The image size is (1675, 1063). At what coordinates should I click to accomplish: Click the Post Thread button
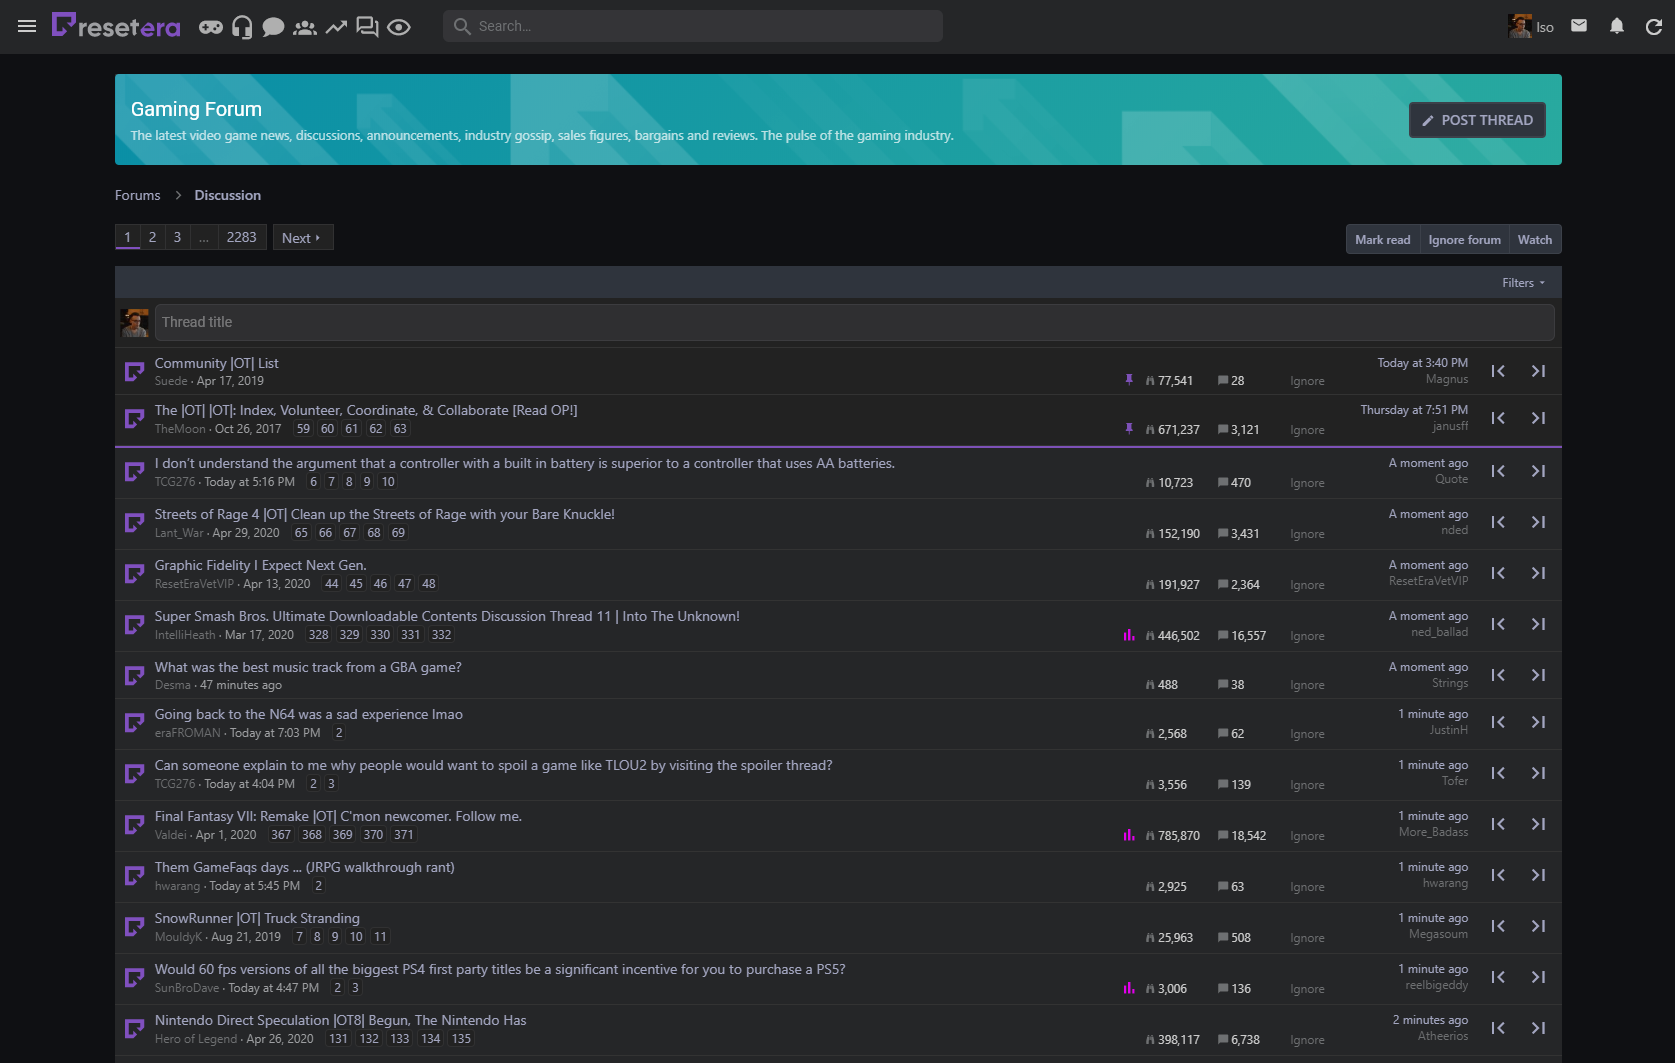click(1477, 120)
